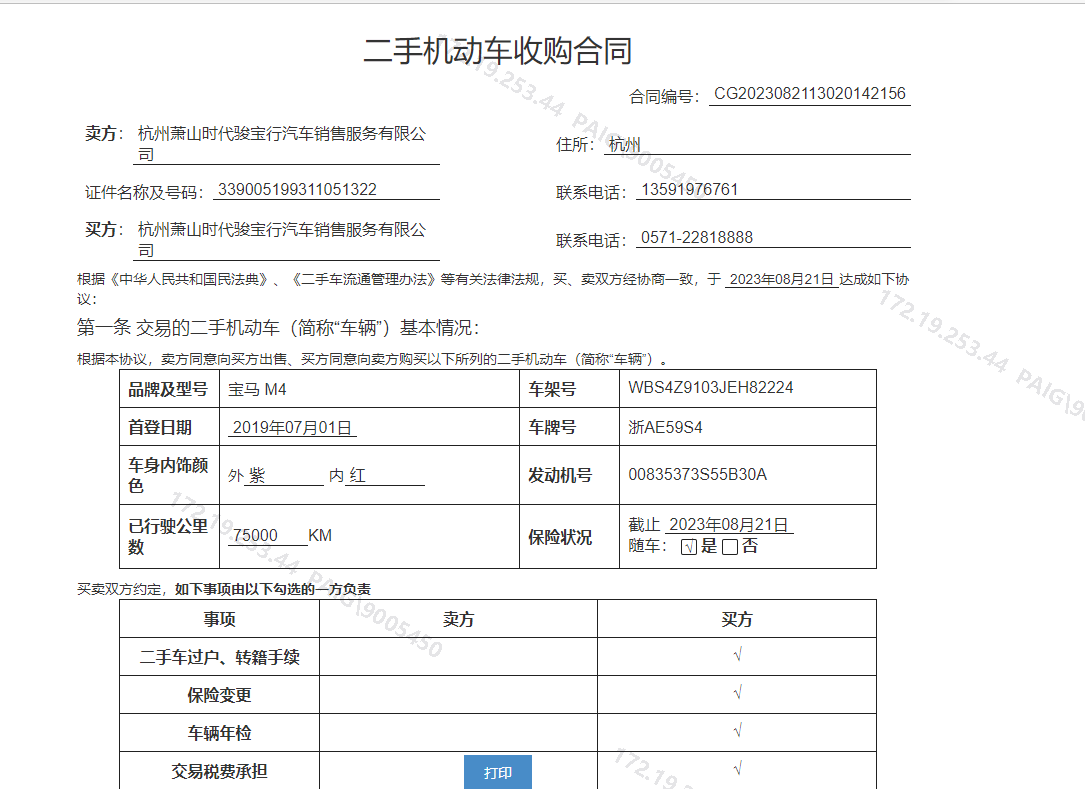This screenshot has height=789, width=1085.
Task: Click interior color value 红
Action: point(358,475)
